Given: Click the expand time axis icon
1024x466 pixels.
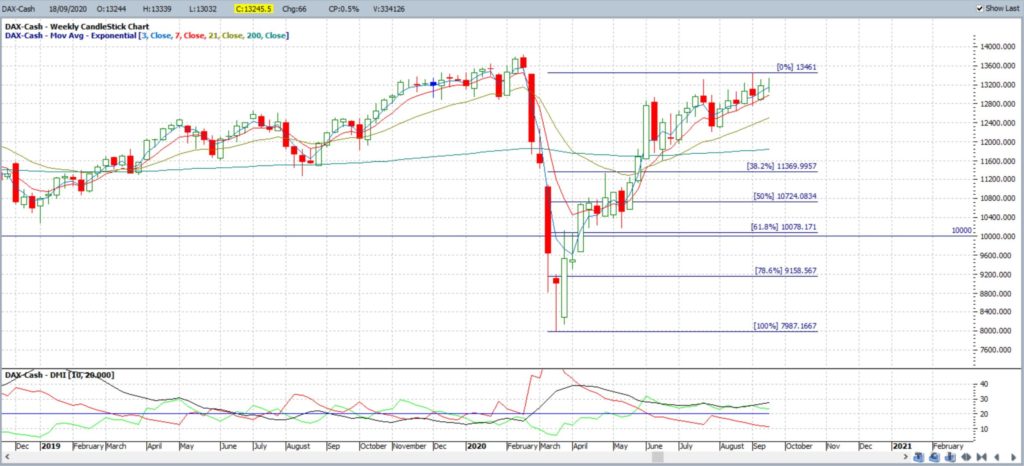Looking at the screenshot, I should pos(966,457).
